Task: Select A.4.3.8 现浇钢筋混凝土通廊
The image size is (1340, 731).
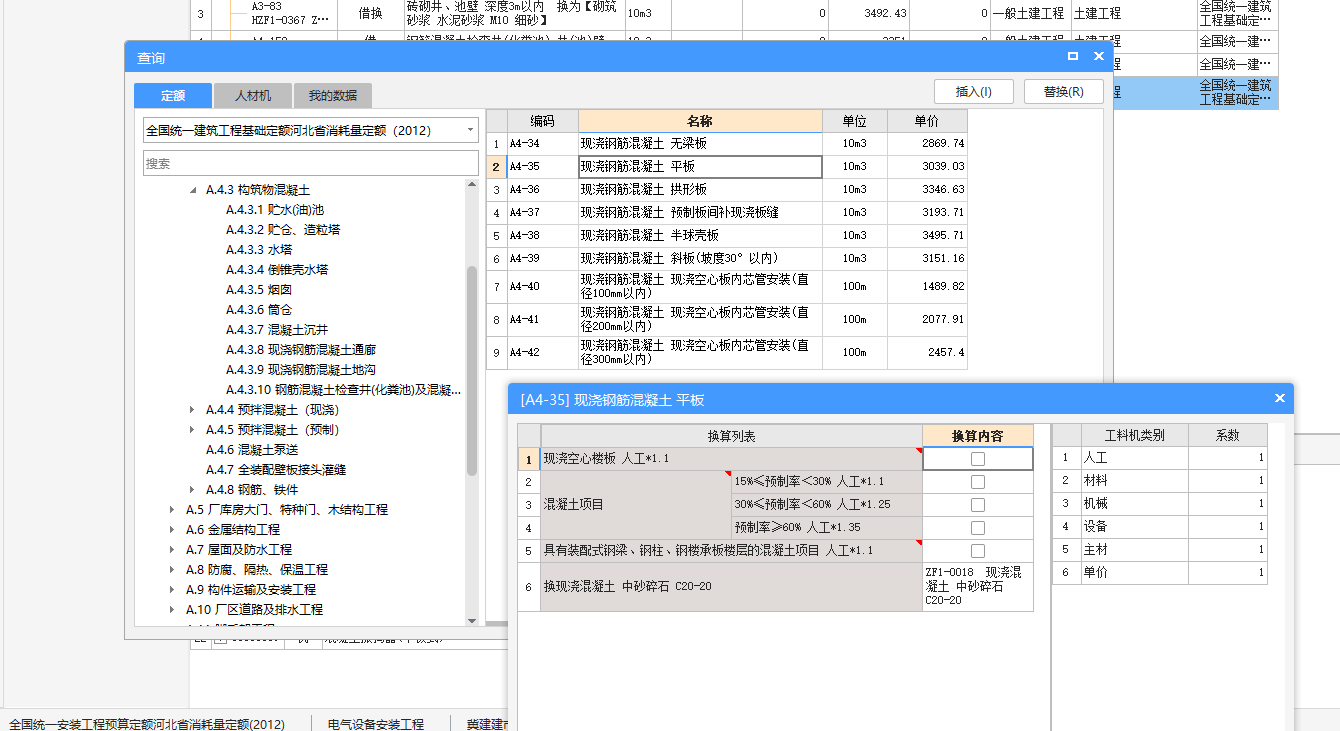Action: click(x=301, y=350)
